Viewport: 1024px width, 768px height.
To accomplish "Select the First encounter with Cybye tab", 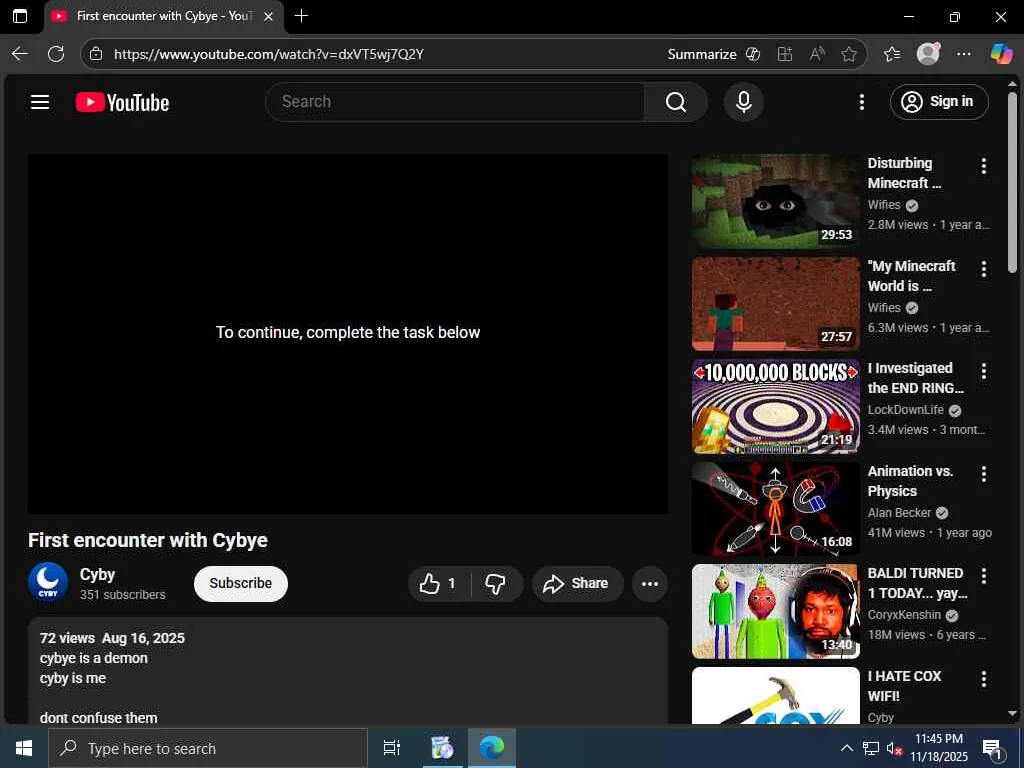I will tap(163, 16).
